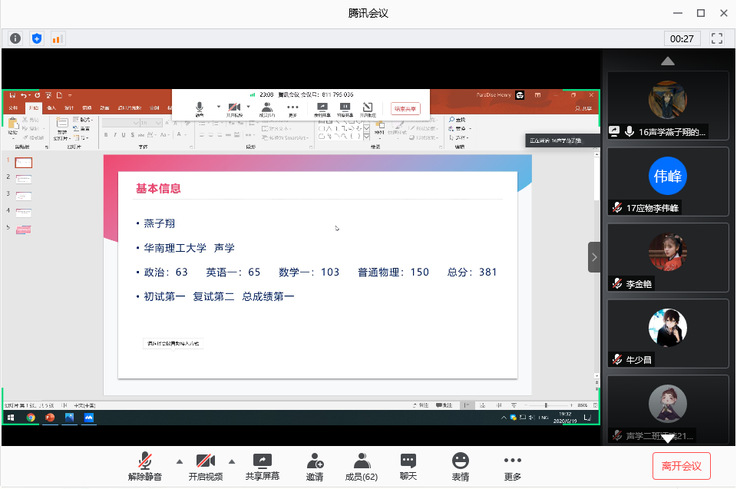Expand audio options arrow beside 解除静音
Screen dimensions: 736x489
tap(180, 462)
